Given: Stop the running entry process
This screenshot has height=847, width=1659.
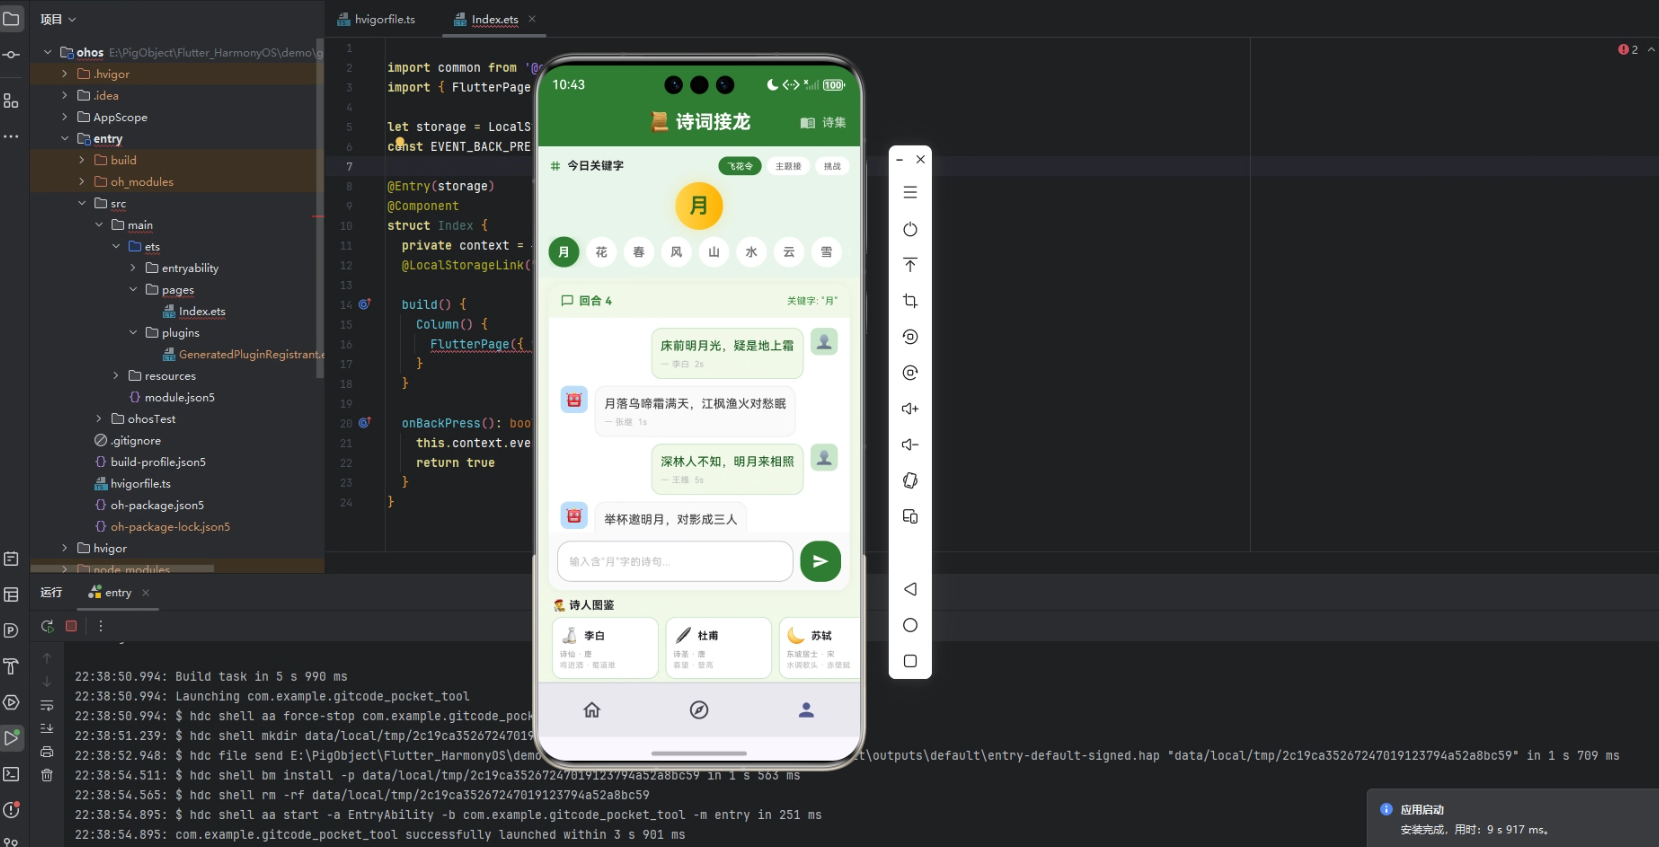Looking at the screenshot, I should pyautogui.click(x=71, y=626).
